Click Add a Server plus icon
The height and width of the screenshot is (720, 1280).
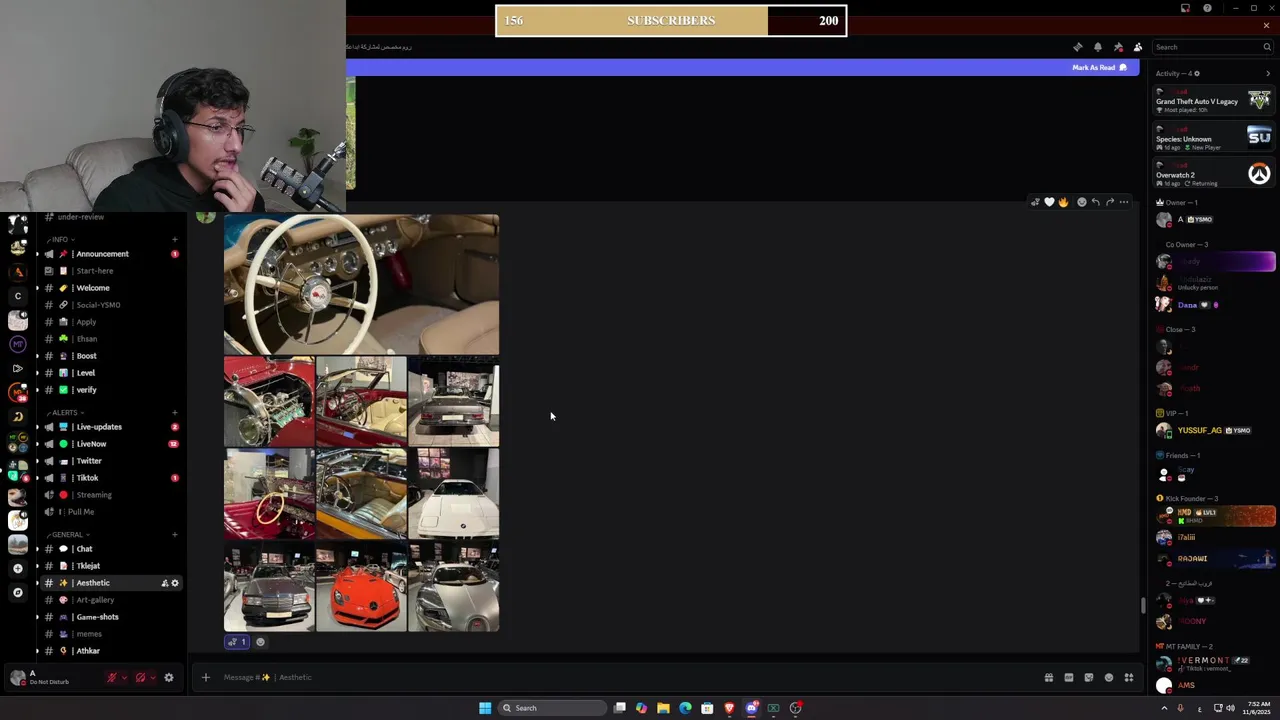click(x=17, y=568)
